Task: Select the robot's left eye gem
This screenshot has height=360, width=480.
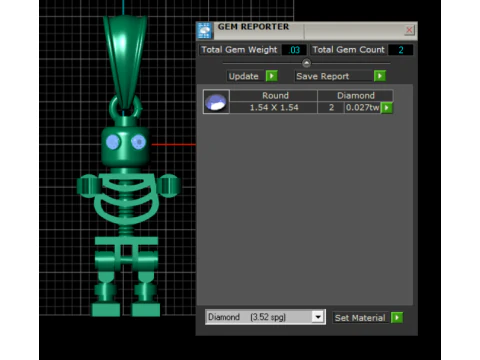Action: pyautogui.click(x=113, y=142)
